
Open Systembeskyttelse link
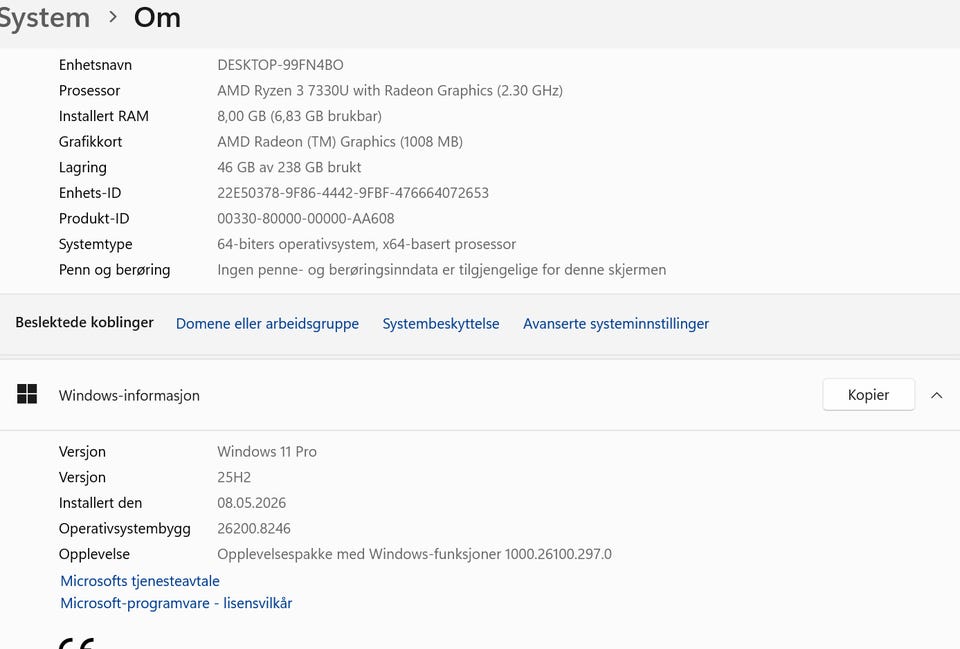coord(440,323)
